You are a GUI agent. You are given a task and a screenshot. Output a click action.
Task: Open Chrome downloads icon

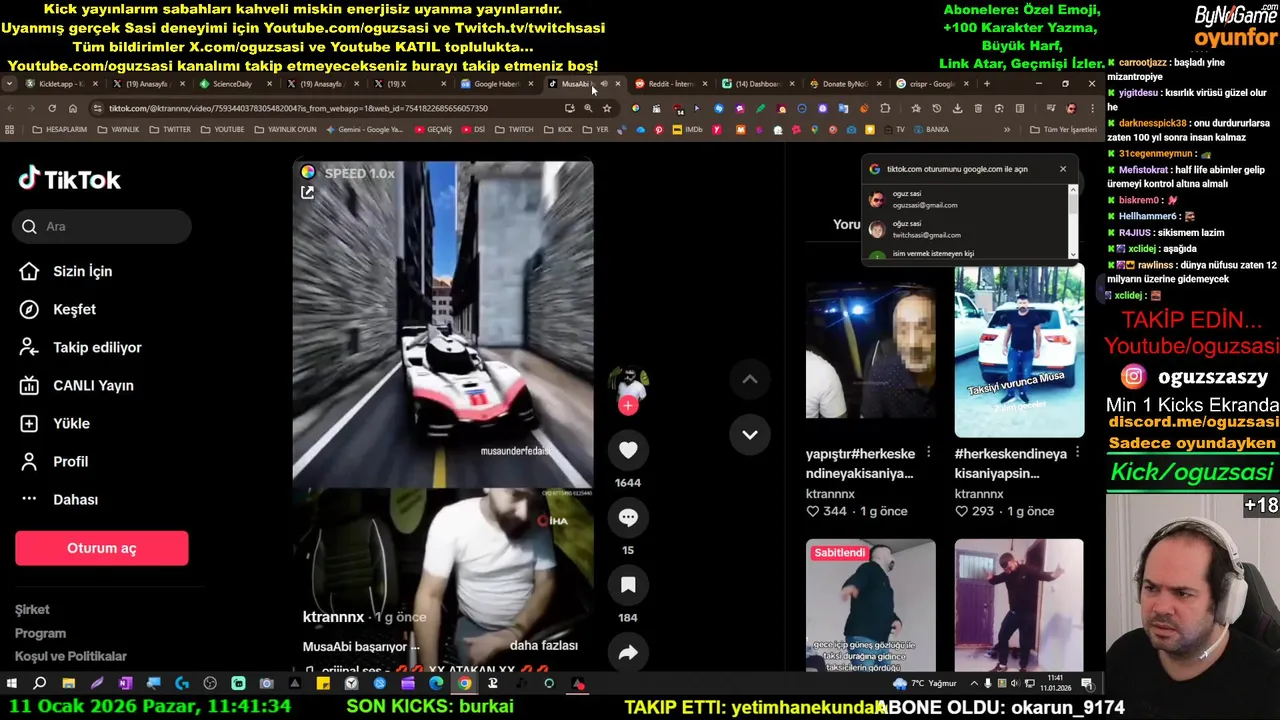pyautogui.click(x=957, y=108)
